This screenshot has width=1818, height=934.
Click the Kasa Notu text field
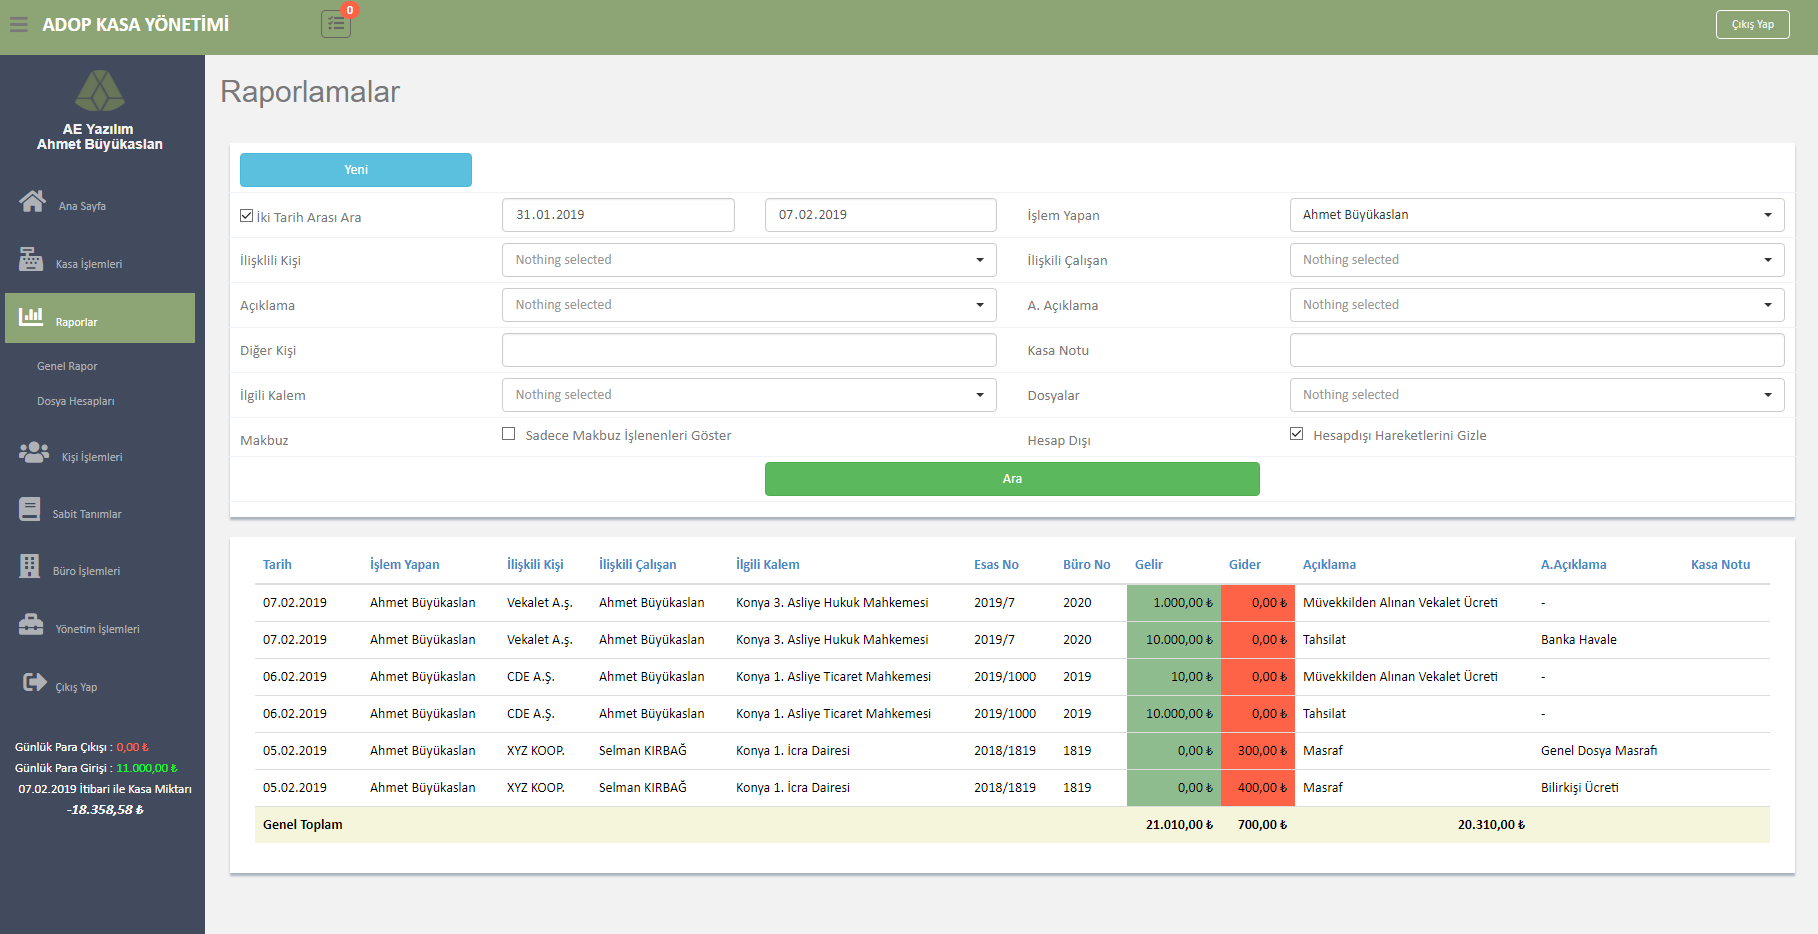point(1537,350)
